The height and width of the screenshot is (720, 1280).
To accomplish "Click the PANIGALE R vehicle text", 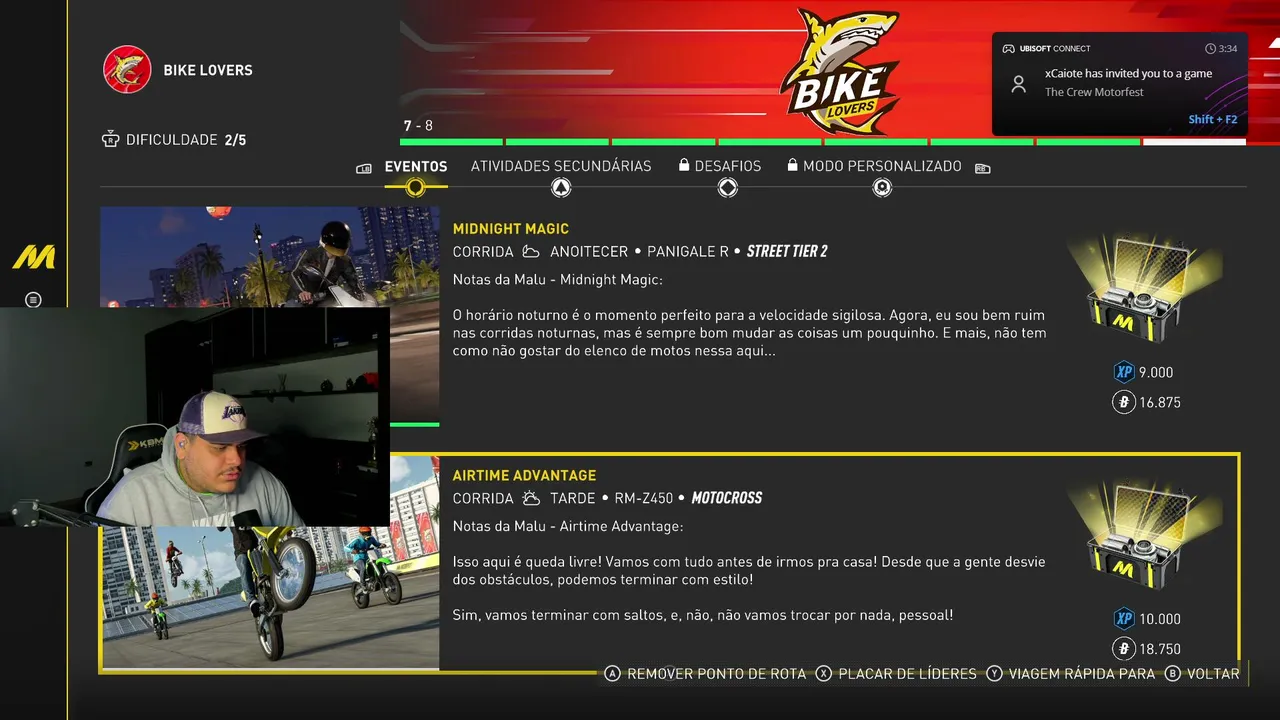I will click(688, 252).
